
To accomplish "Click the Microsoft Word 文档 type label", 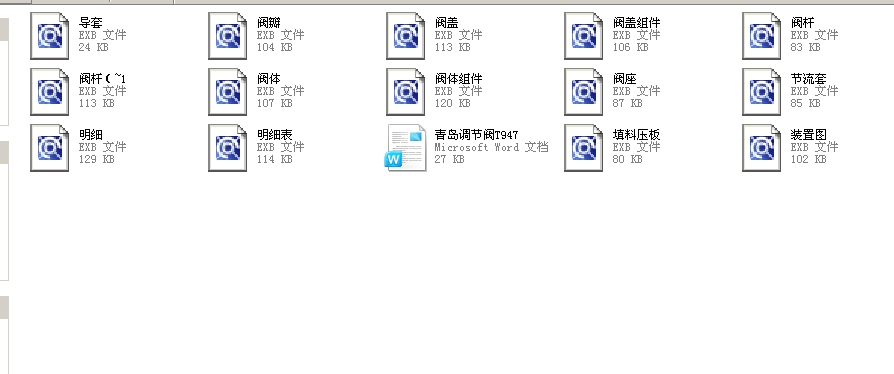I will tap(491, 147).
